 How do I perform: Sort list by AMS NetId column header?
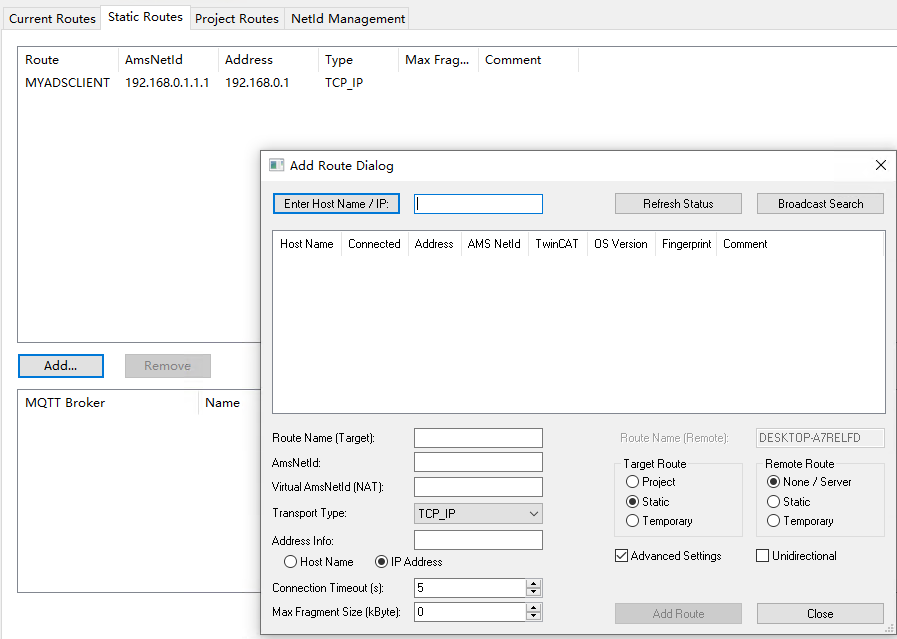pos(494,244)
